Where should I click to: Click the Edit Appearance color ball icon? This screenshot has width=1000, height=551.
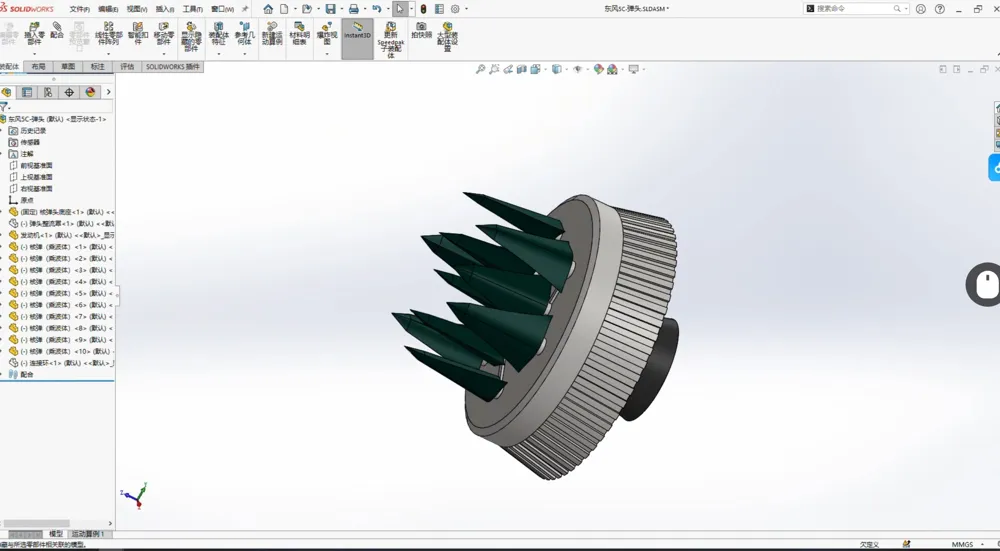(598, 70)
